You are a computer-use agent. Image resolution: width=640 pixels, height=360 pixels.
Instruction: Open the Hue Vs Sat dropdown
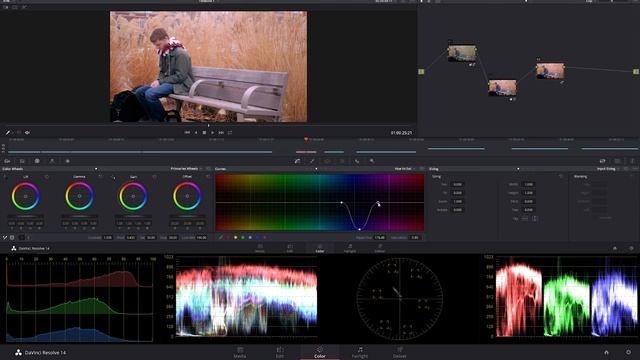tap(404, 169)
